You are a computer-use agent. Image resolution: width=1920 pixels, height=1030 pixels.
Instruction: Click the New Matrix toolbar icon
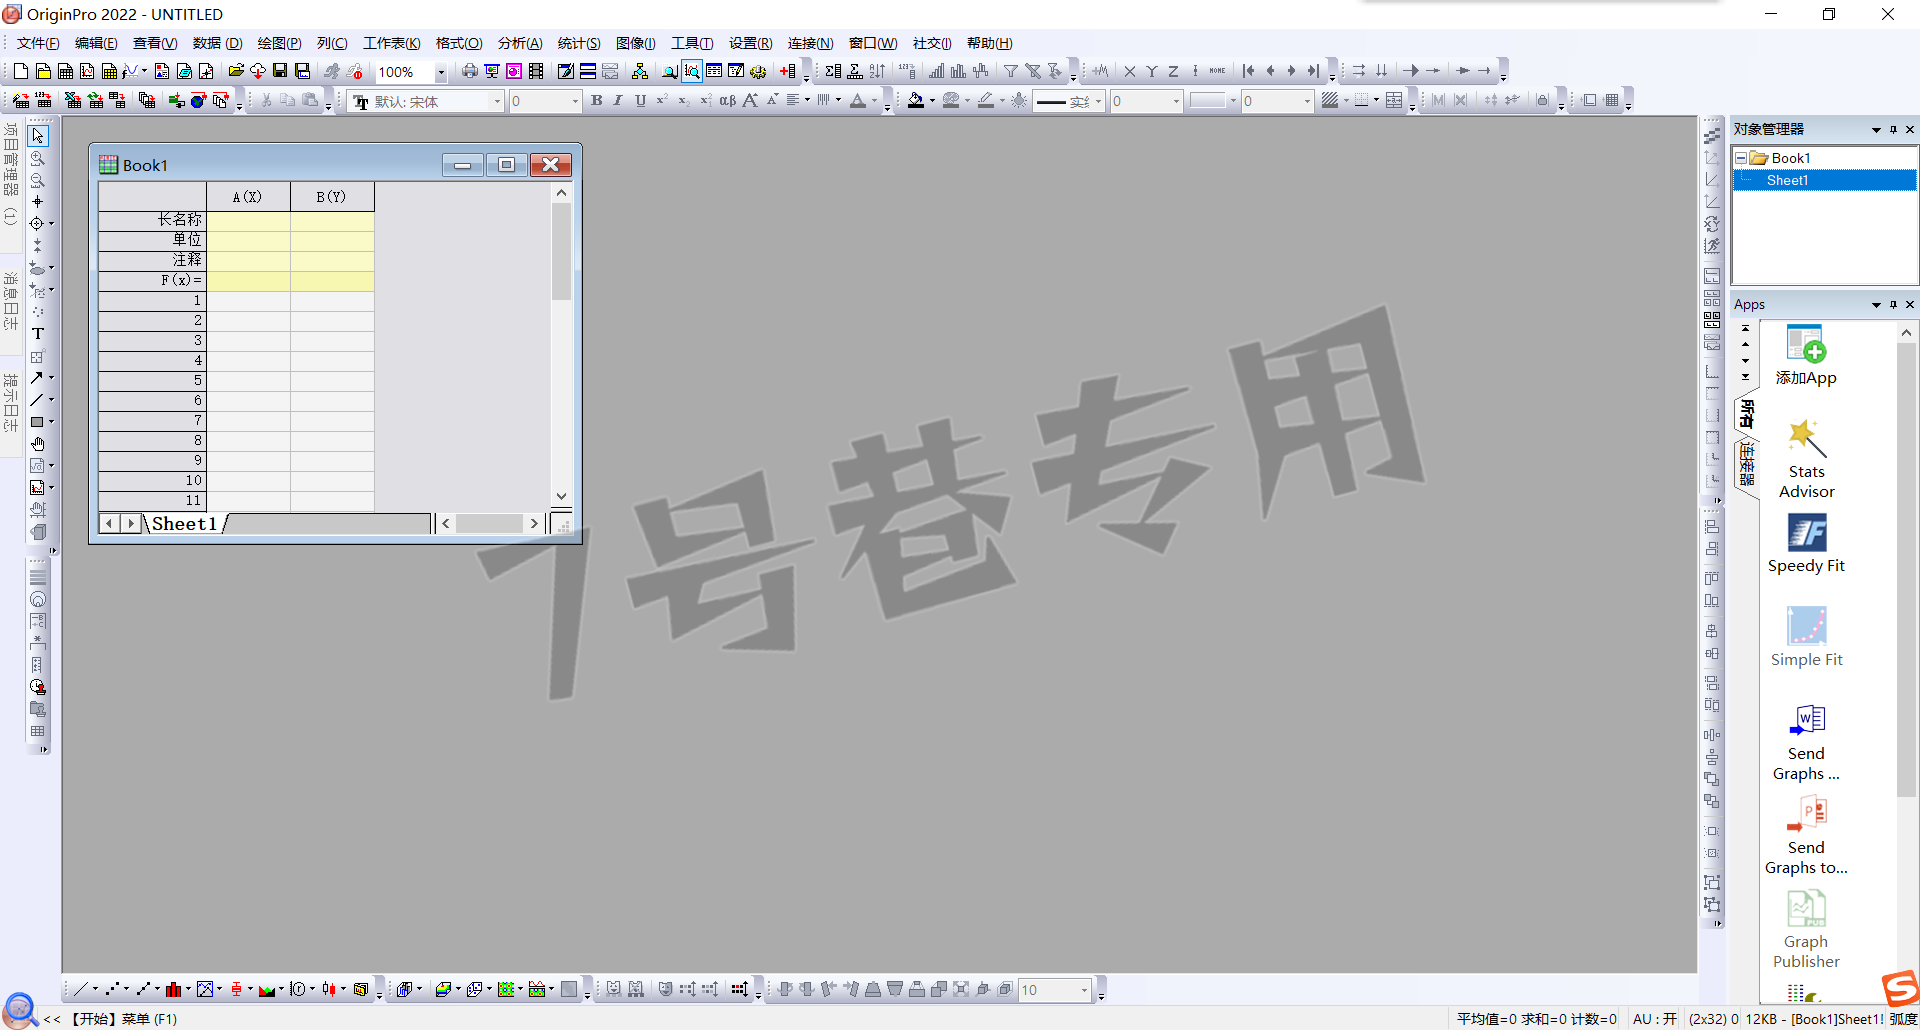point(109,71)
